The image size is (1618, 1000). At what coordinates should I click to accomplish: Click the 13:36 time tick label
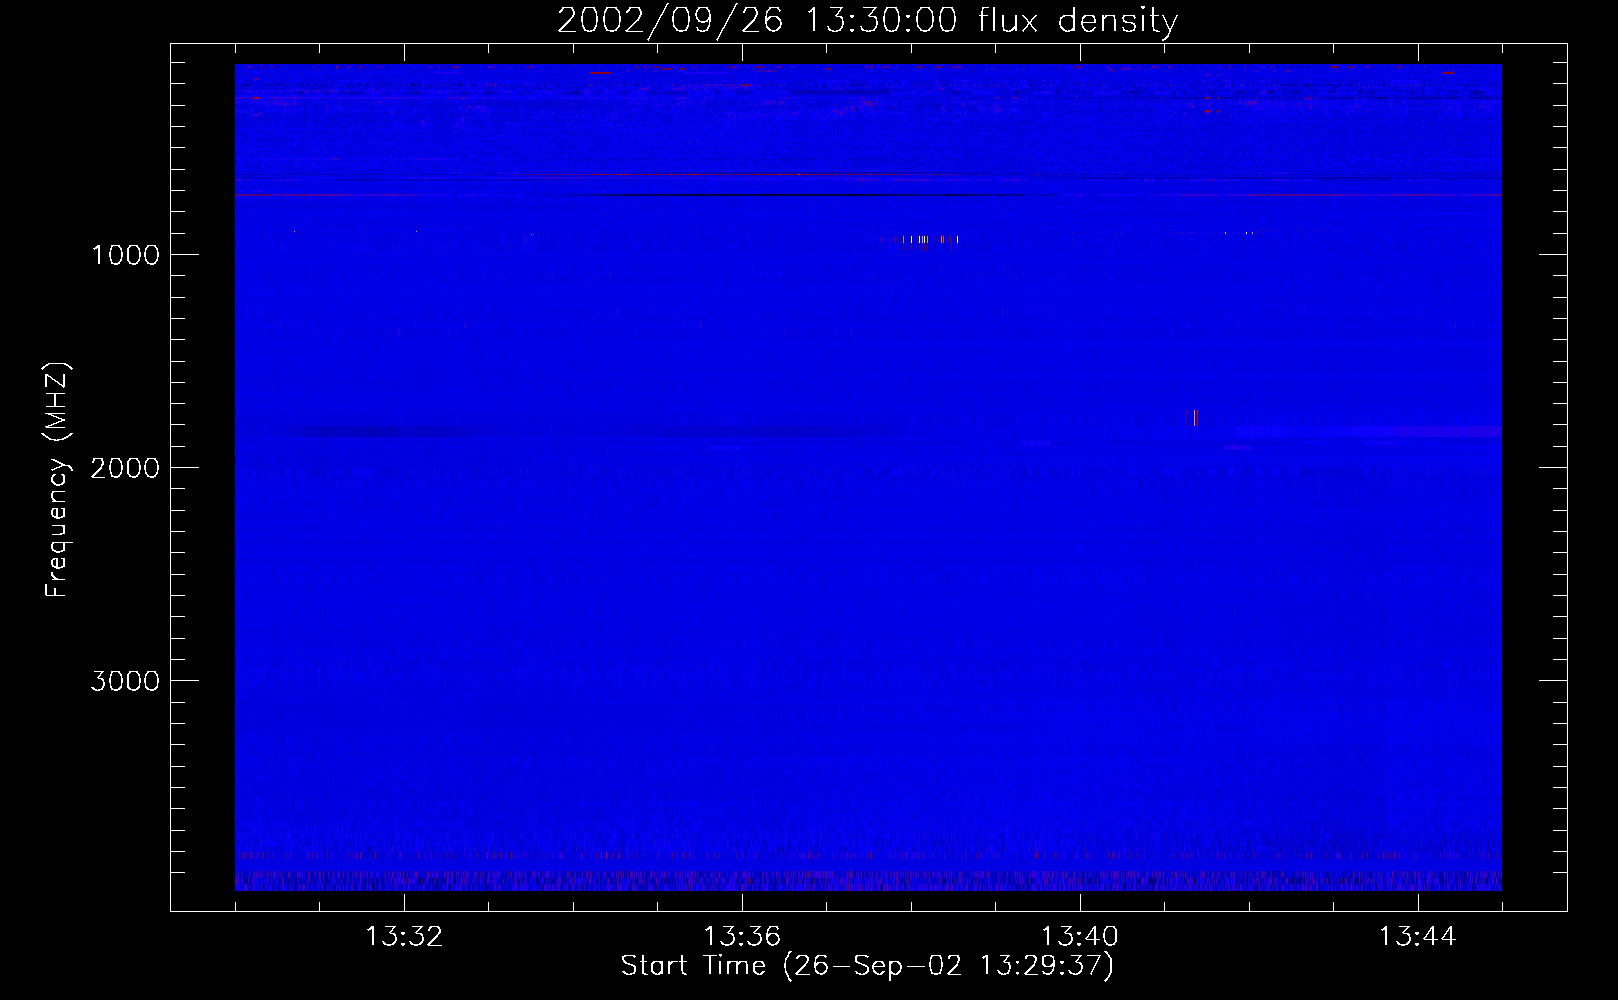point(742,937)
